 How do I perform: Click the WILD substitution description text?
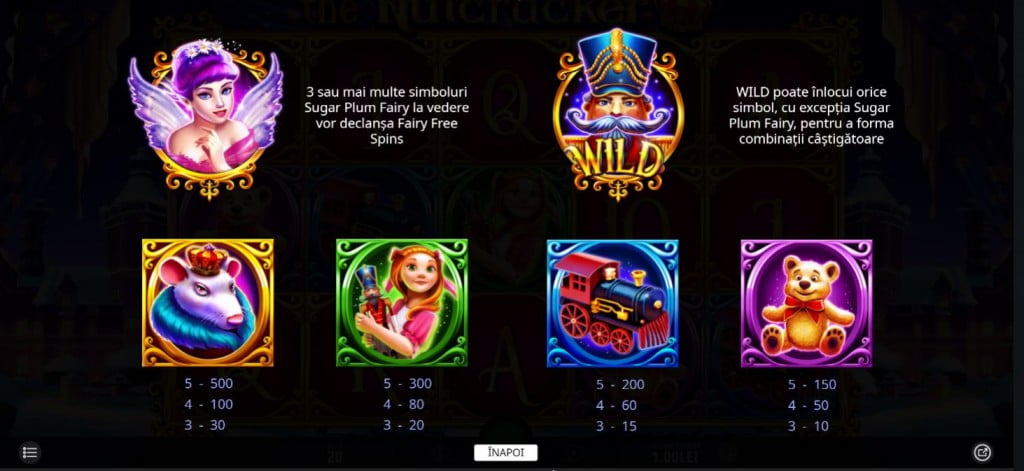pos(810,116)
